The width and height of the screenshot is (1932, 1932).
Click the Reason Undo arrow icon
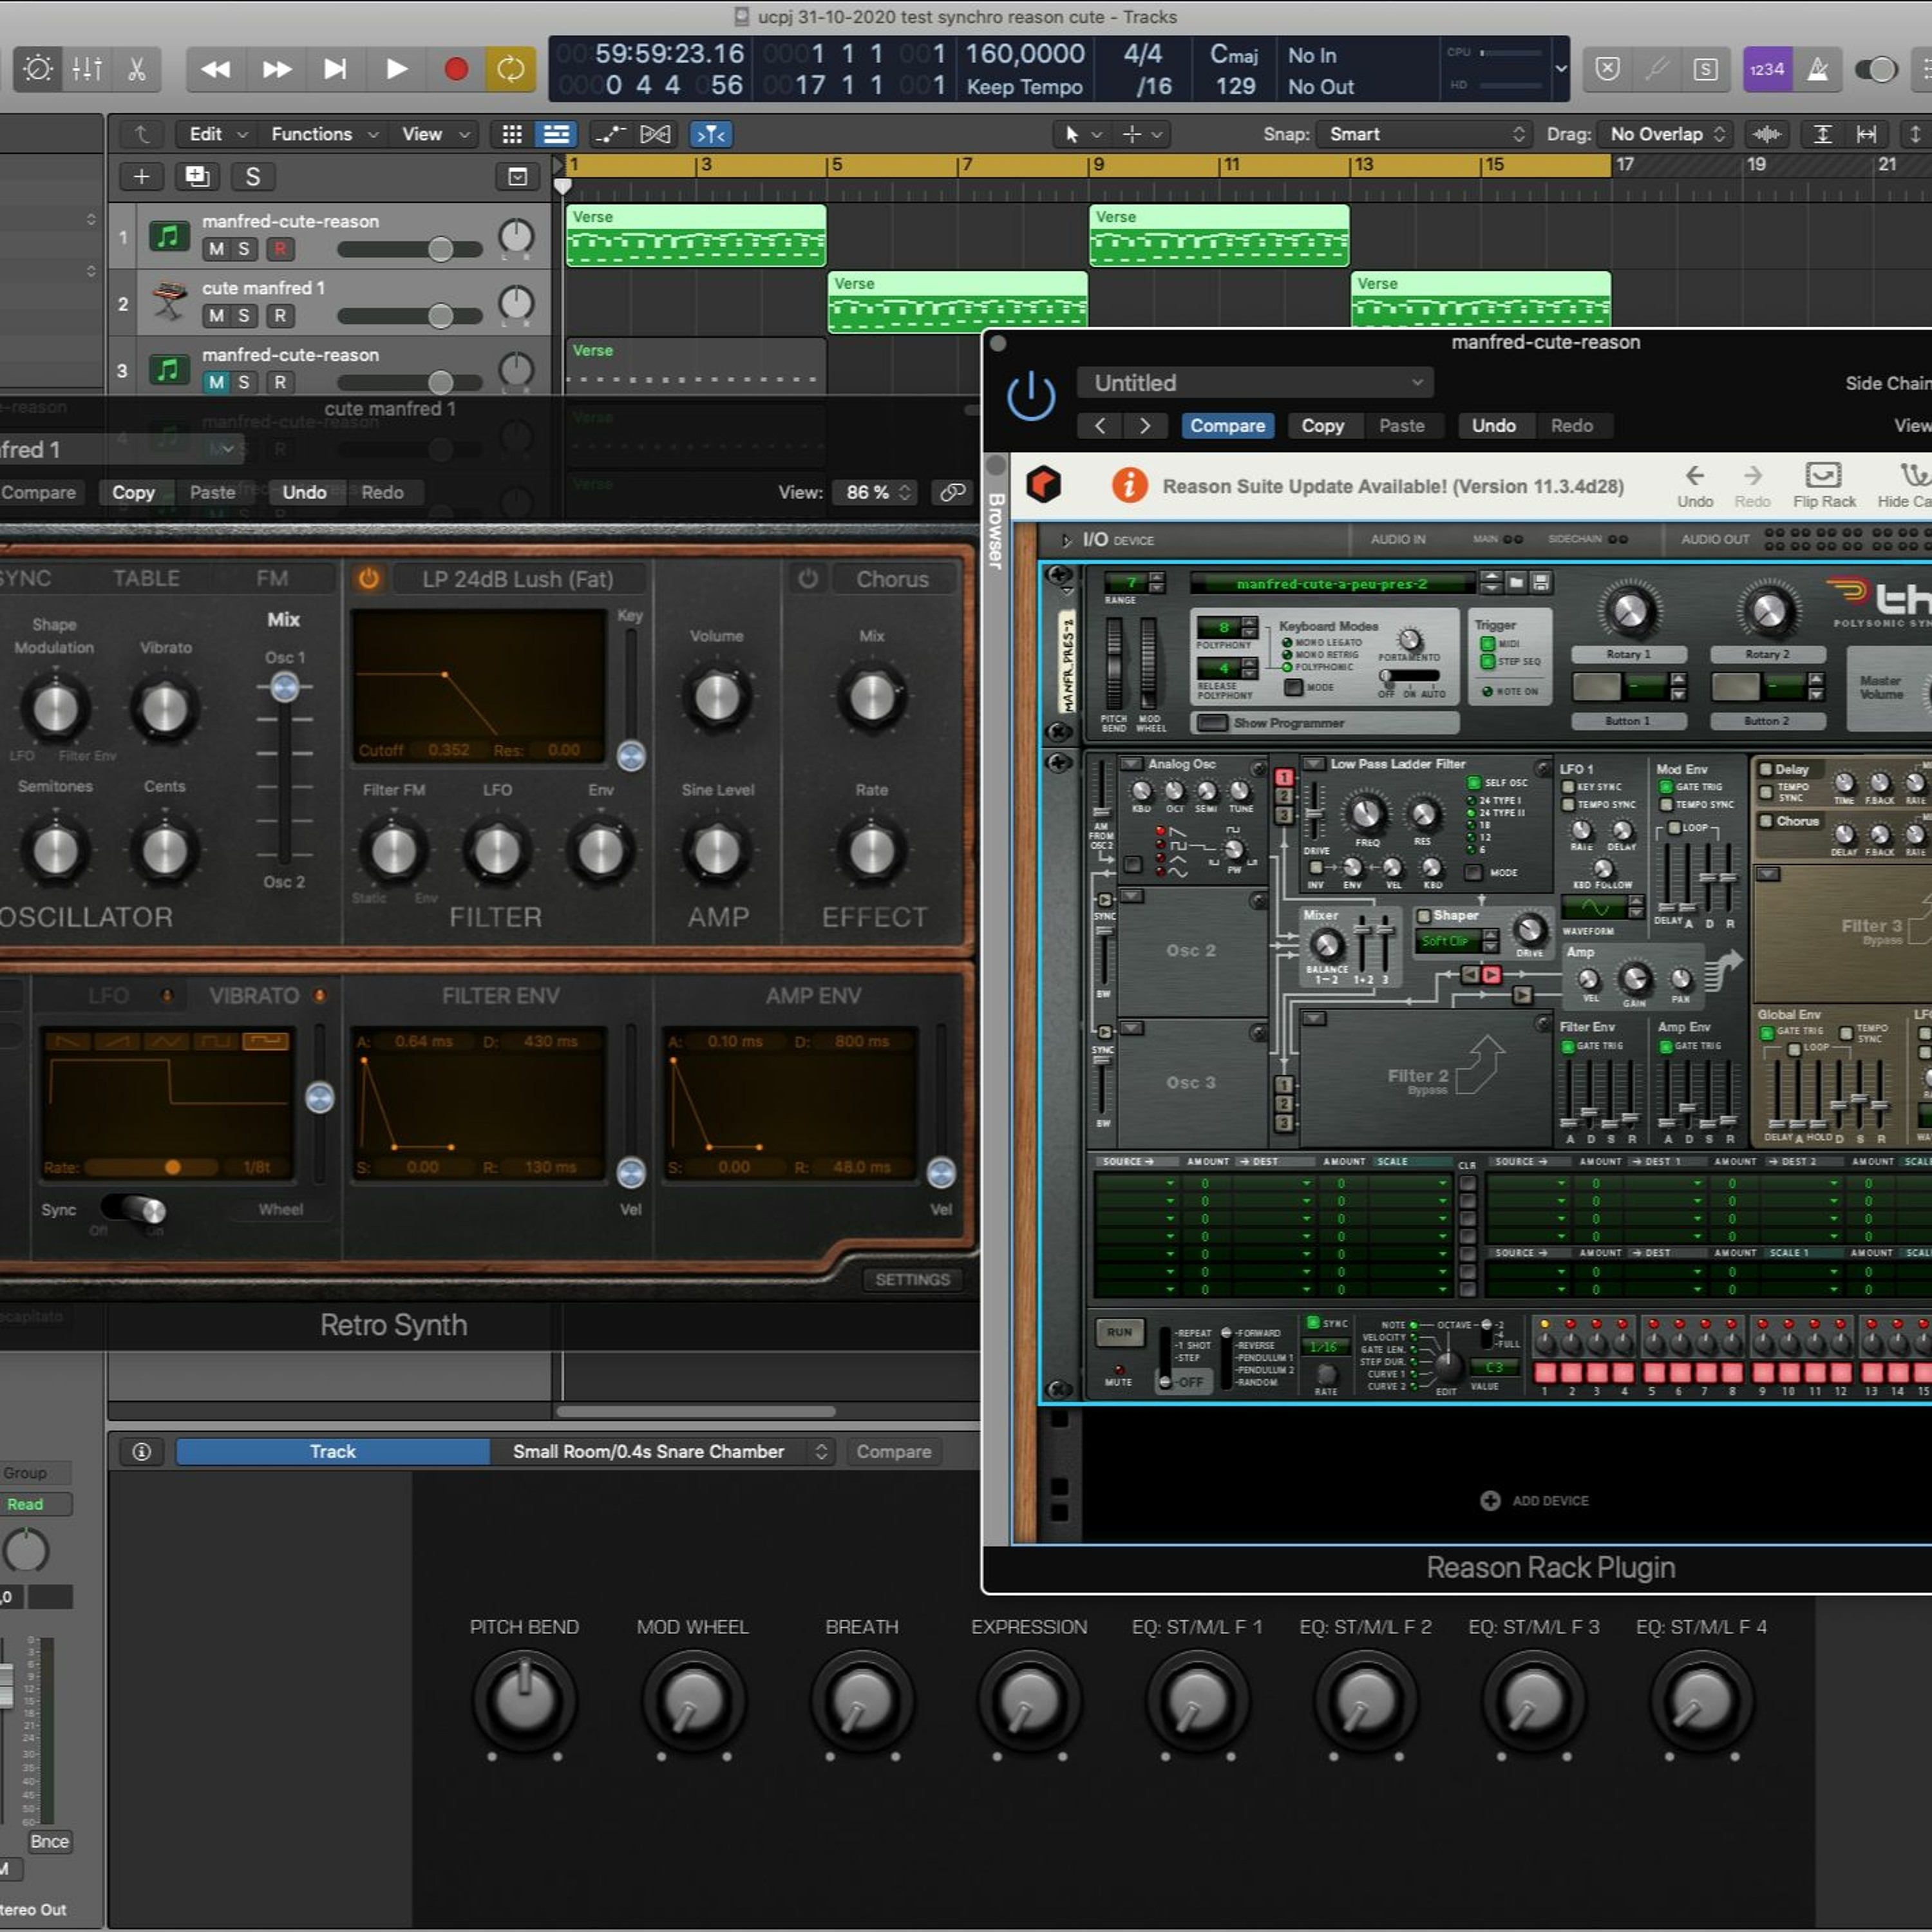click(1695, 485)
